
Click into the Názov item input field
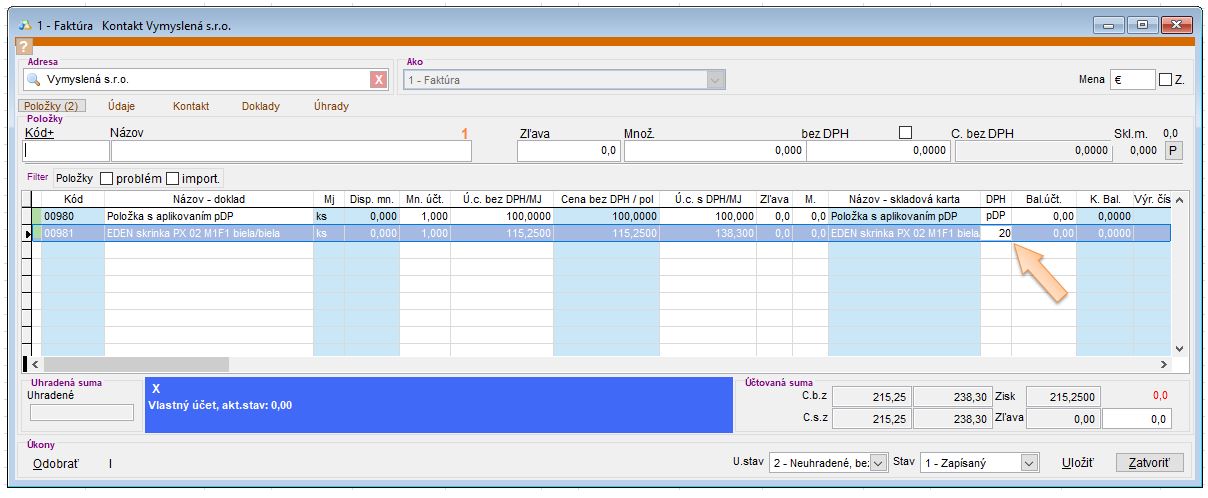[x=290, y=151]
